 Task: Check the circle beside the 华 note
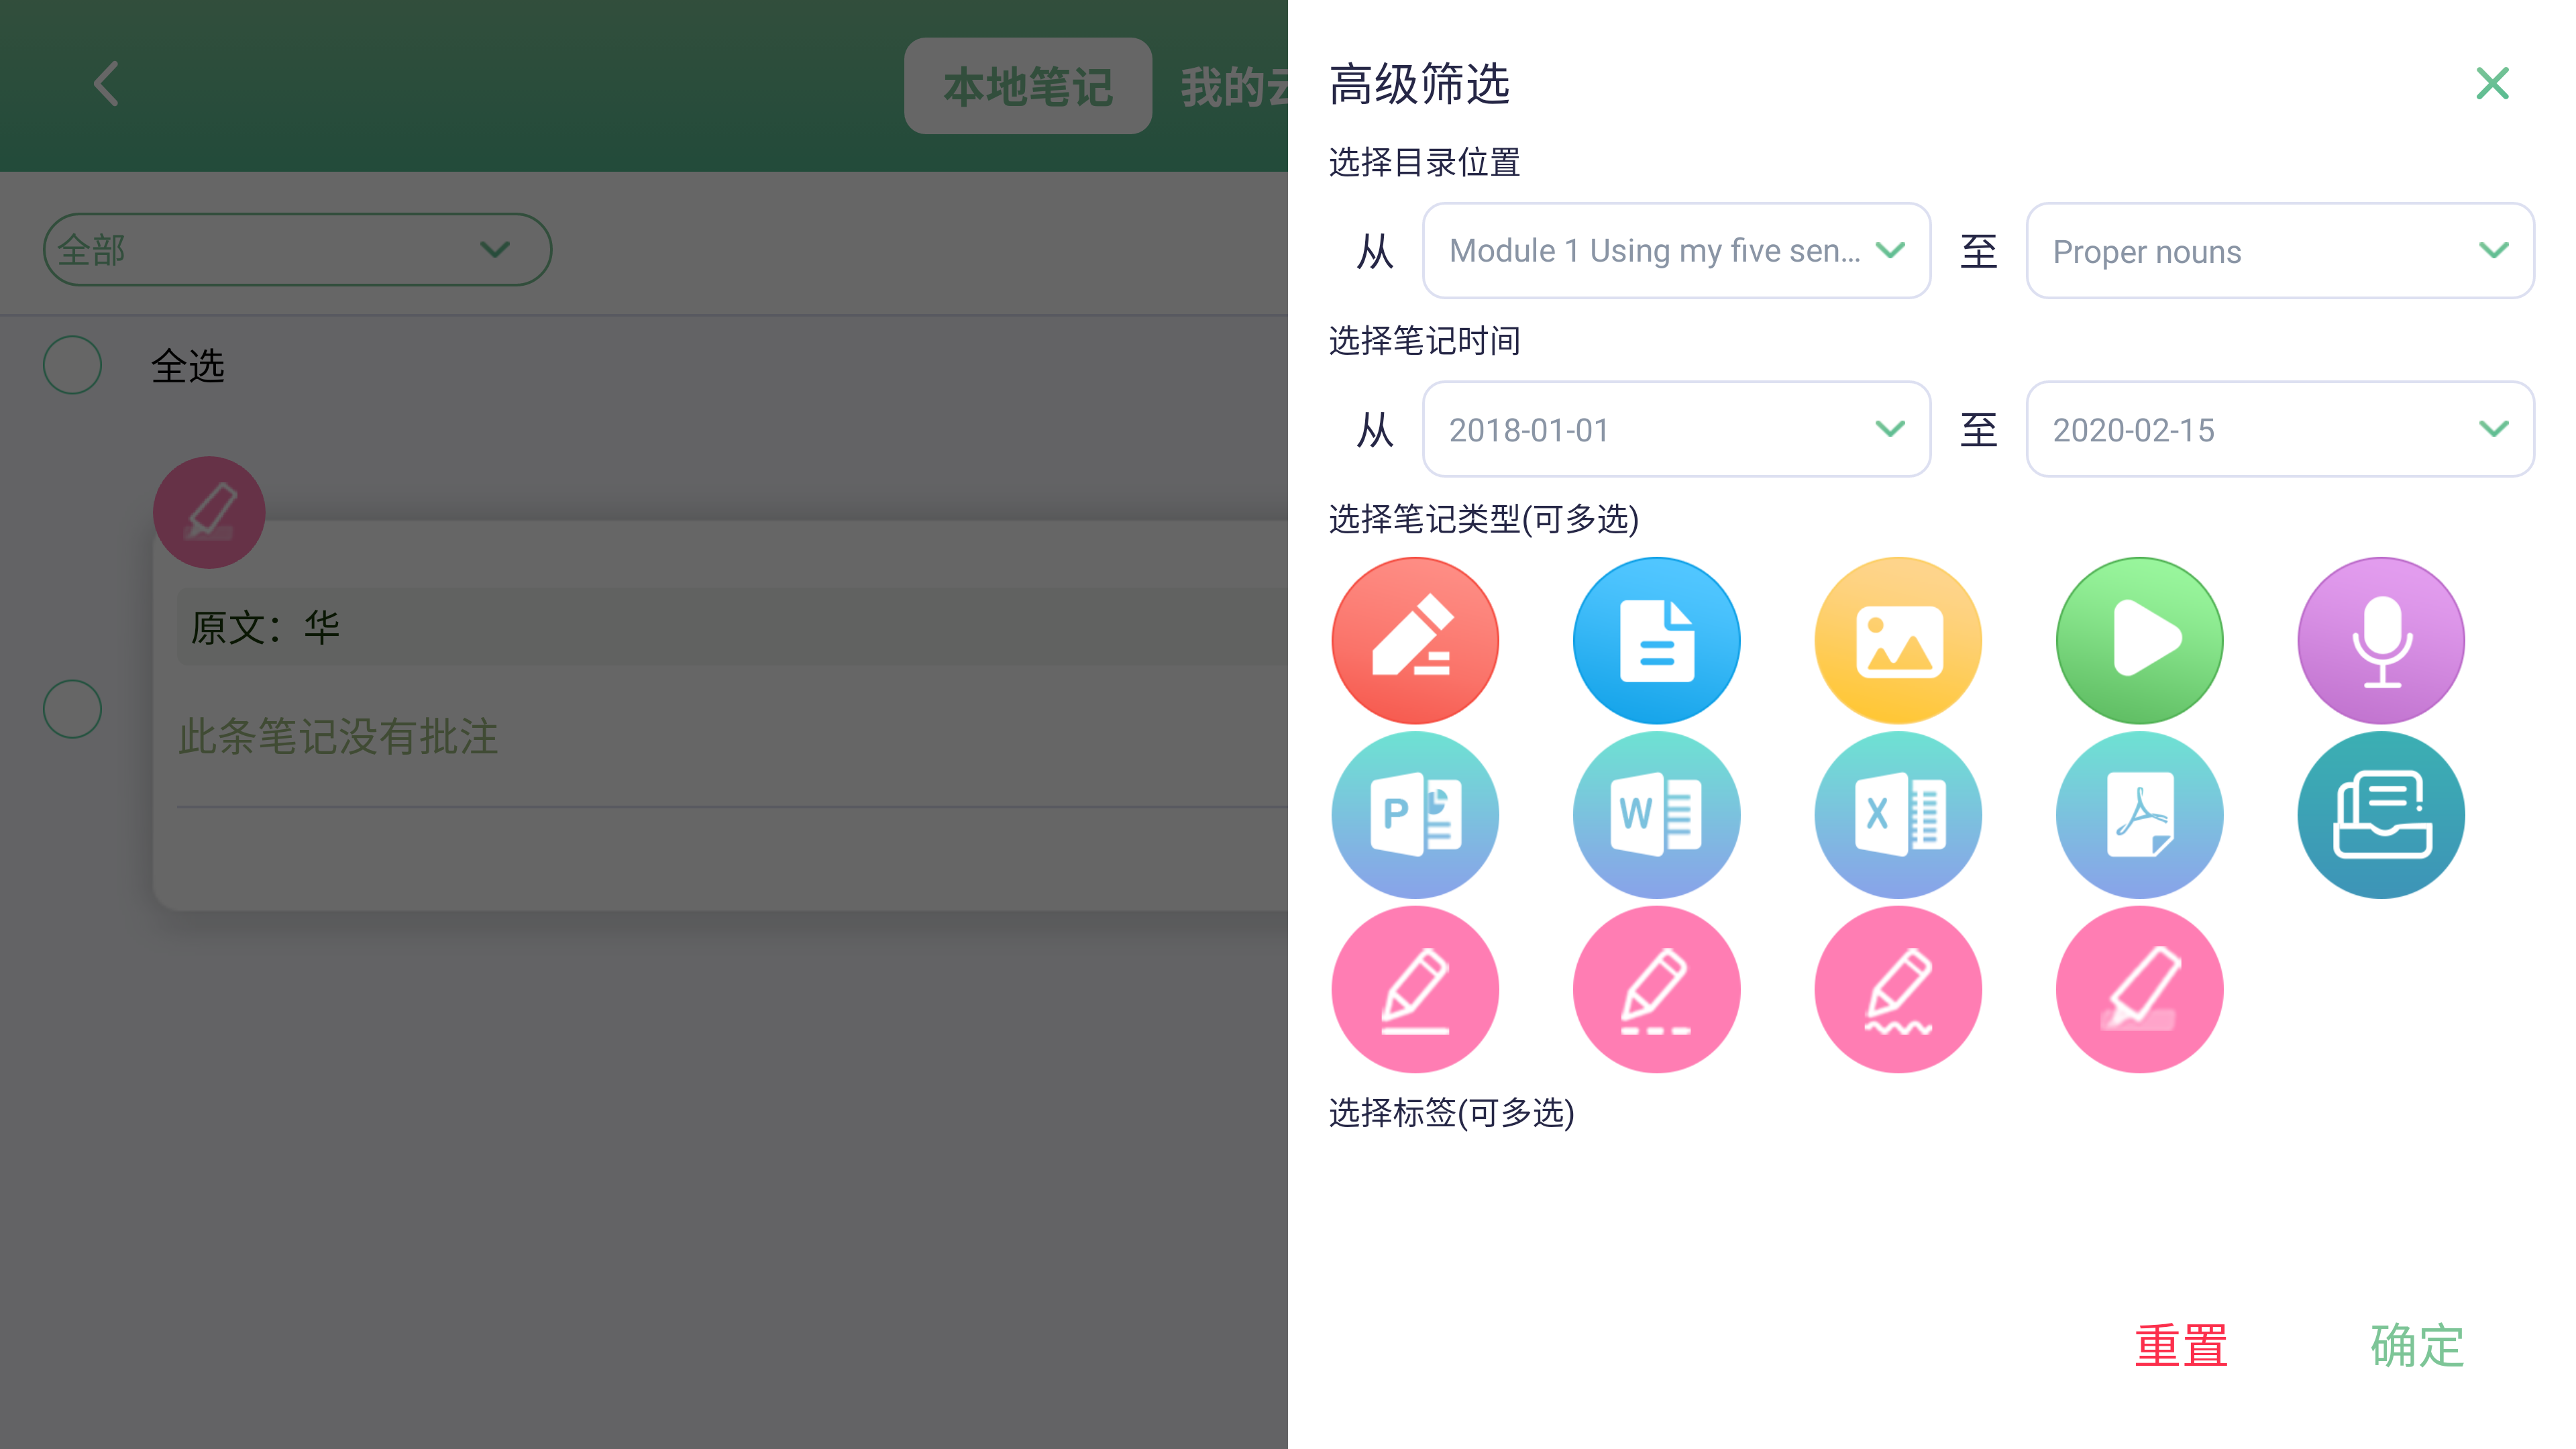[72, 709]
